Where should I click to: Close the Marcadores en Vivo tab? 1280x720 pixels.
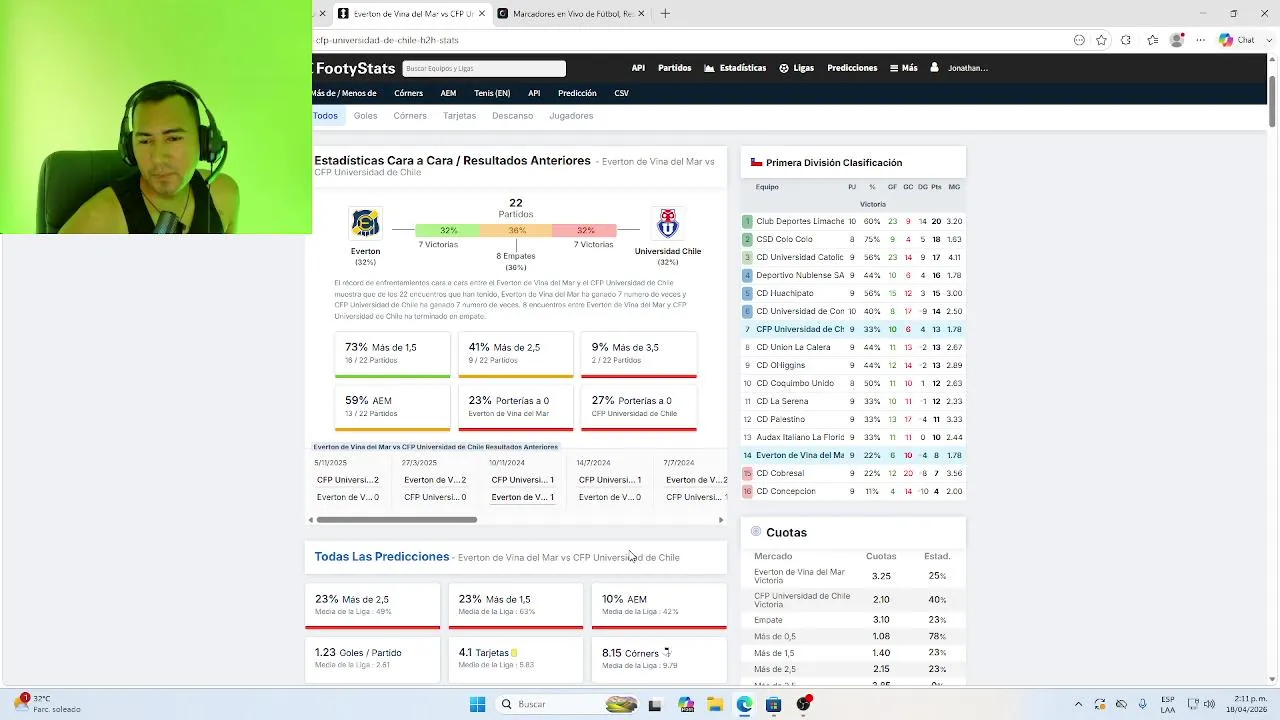point(641,13)
